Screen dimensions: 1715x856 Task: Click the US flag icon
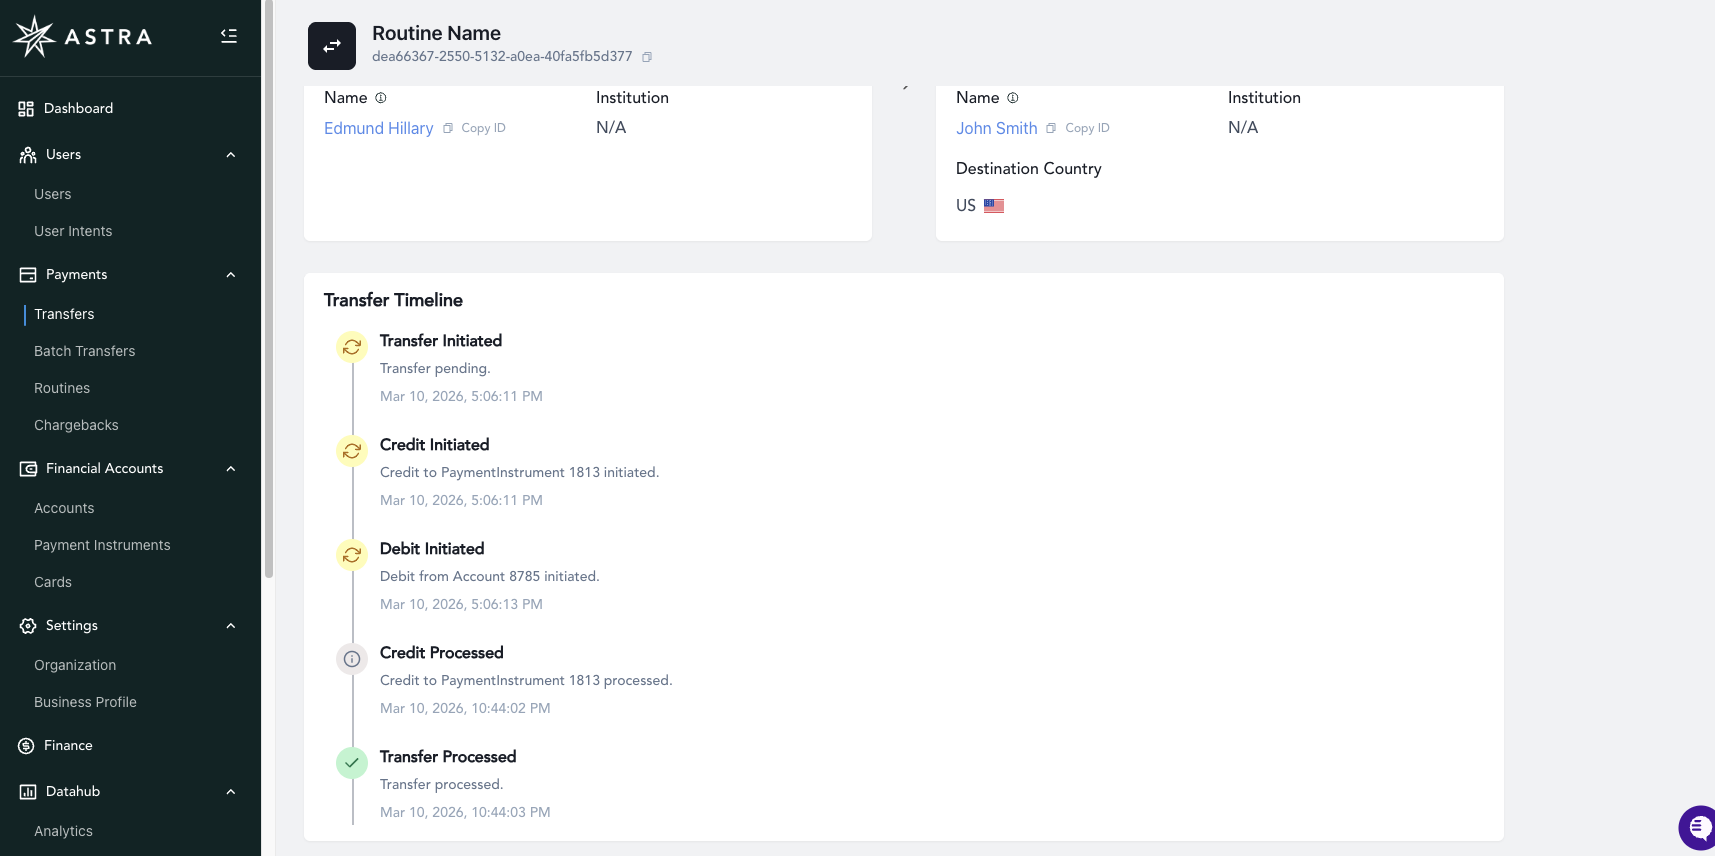pos(994,206)
